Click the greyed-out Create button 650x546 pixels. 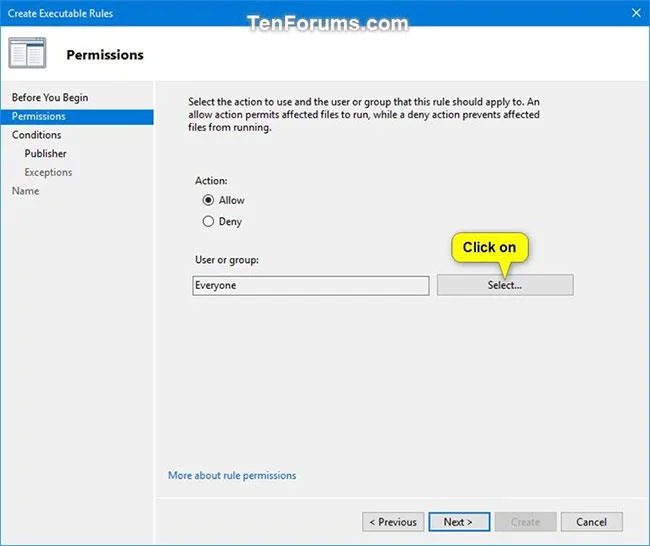pos(525,522)
